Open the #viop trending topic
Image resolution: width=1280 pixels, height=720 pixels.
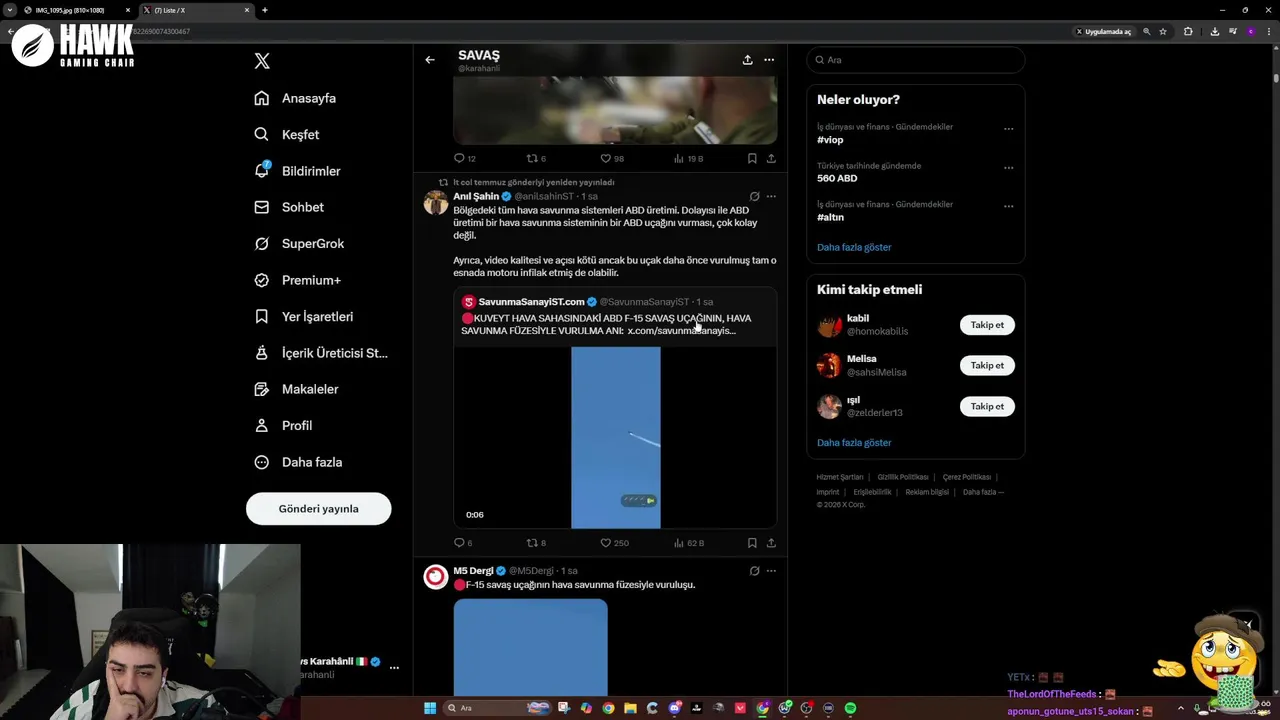pos(830,140)
